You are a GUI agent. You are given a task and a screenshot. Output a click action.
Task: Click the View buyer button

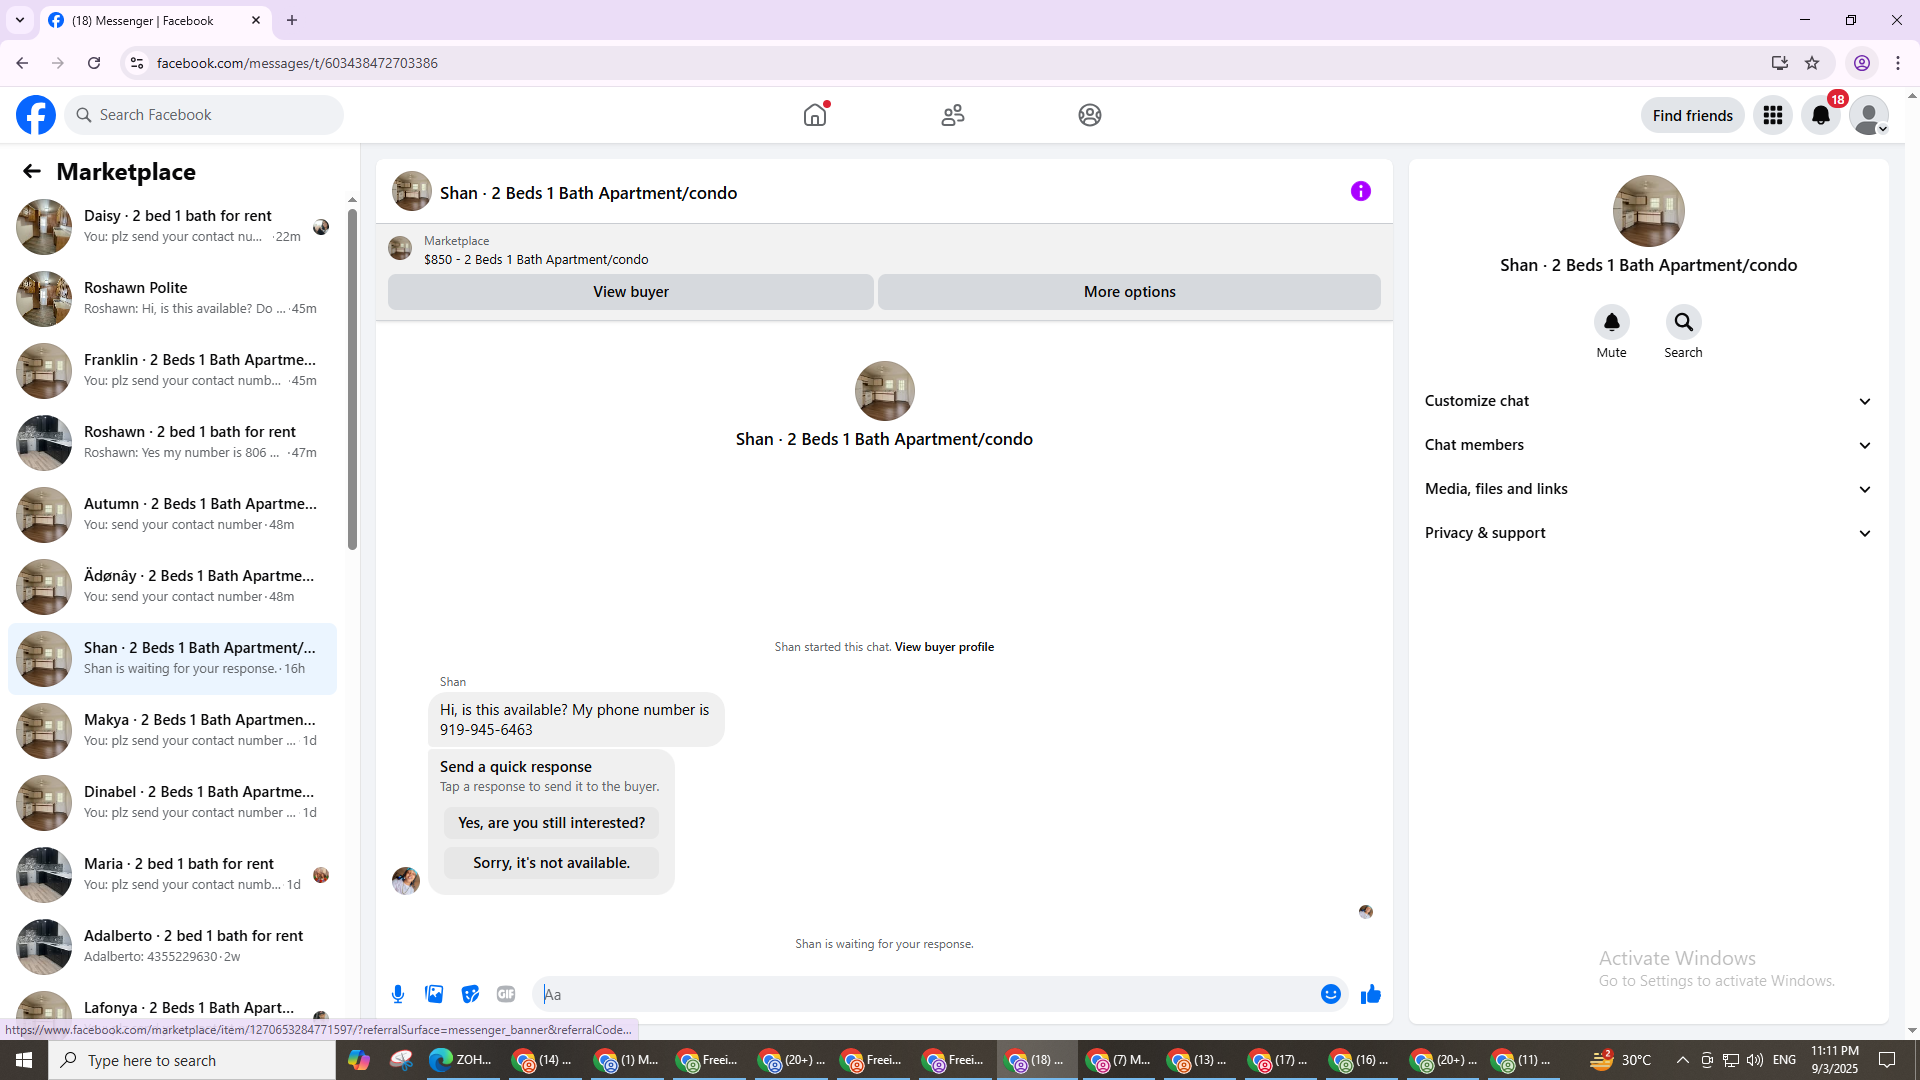click(x=631, y=292)
